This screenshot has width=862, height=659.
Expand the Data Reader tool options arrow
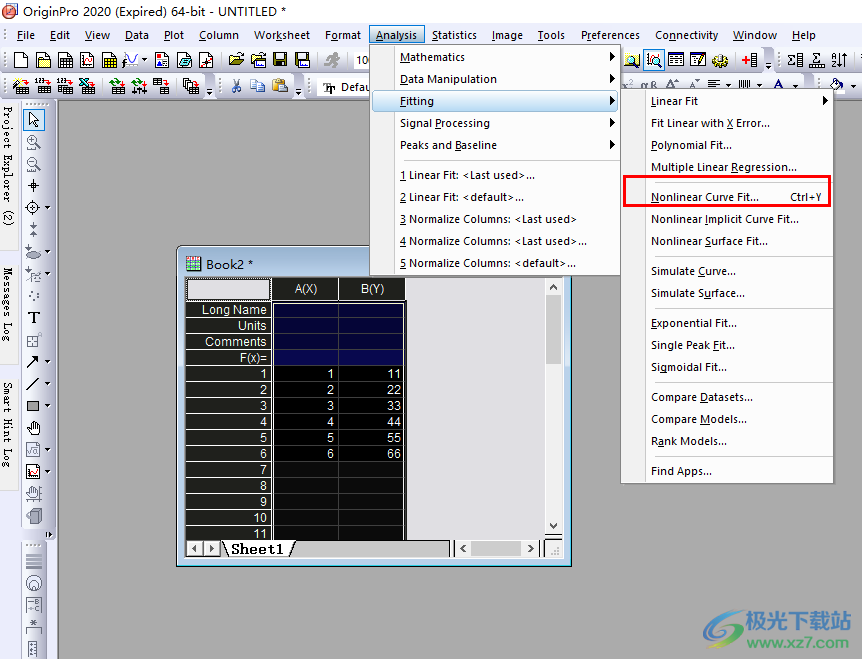(47, 208)
